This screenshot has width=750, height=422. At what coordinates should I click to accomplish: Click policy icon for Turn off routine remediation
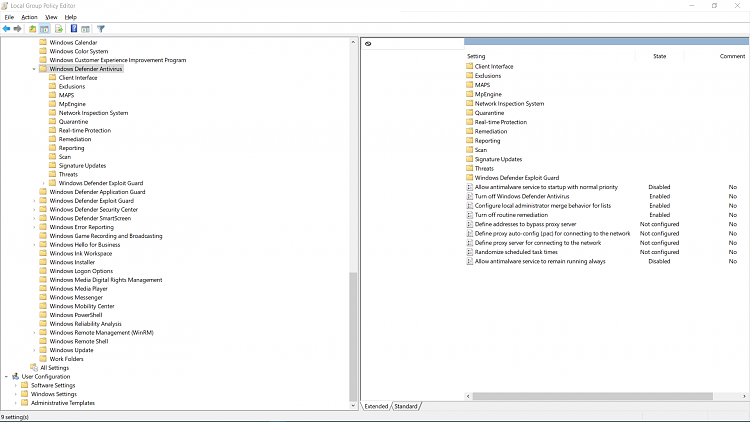(470, 215)
